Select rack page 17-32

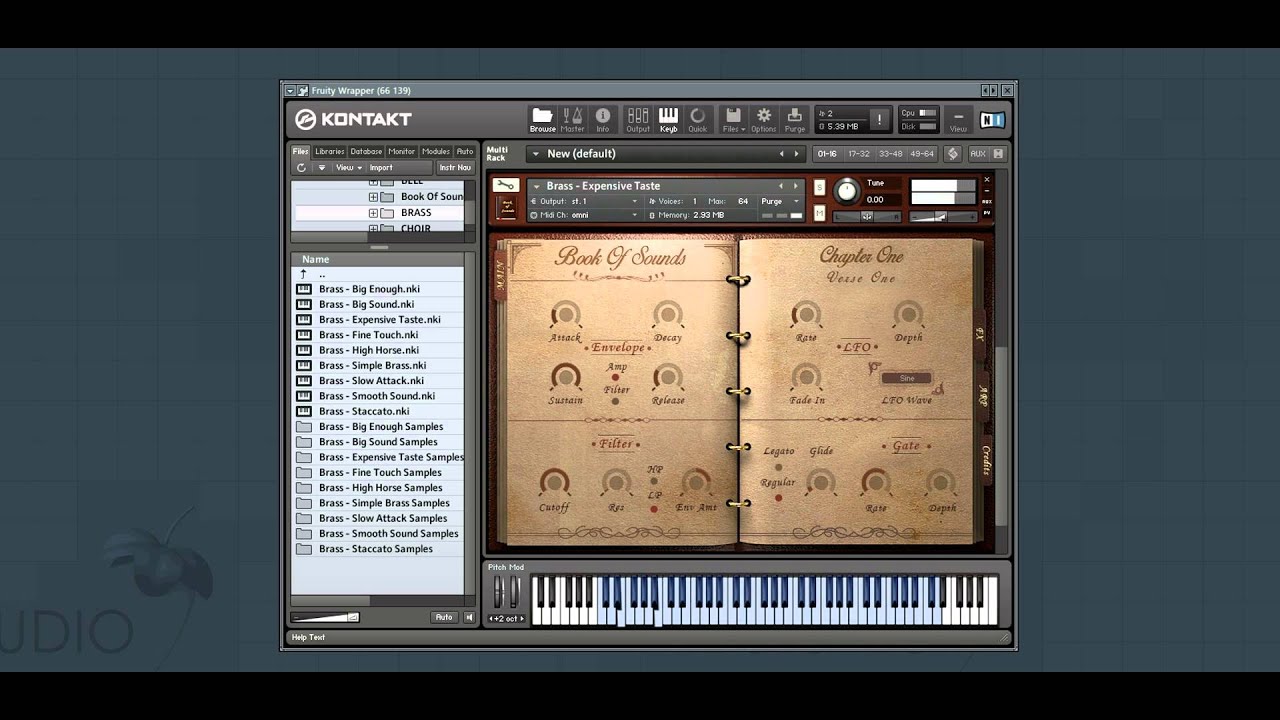858,154
